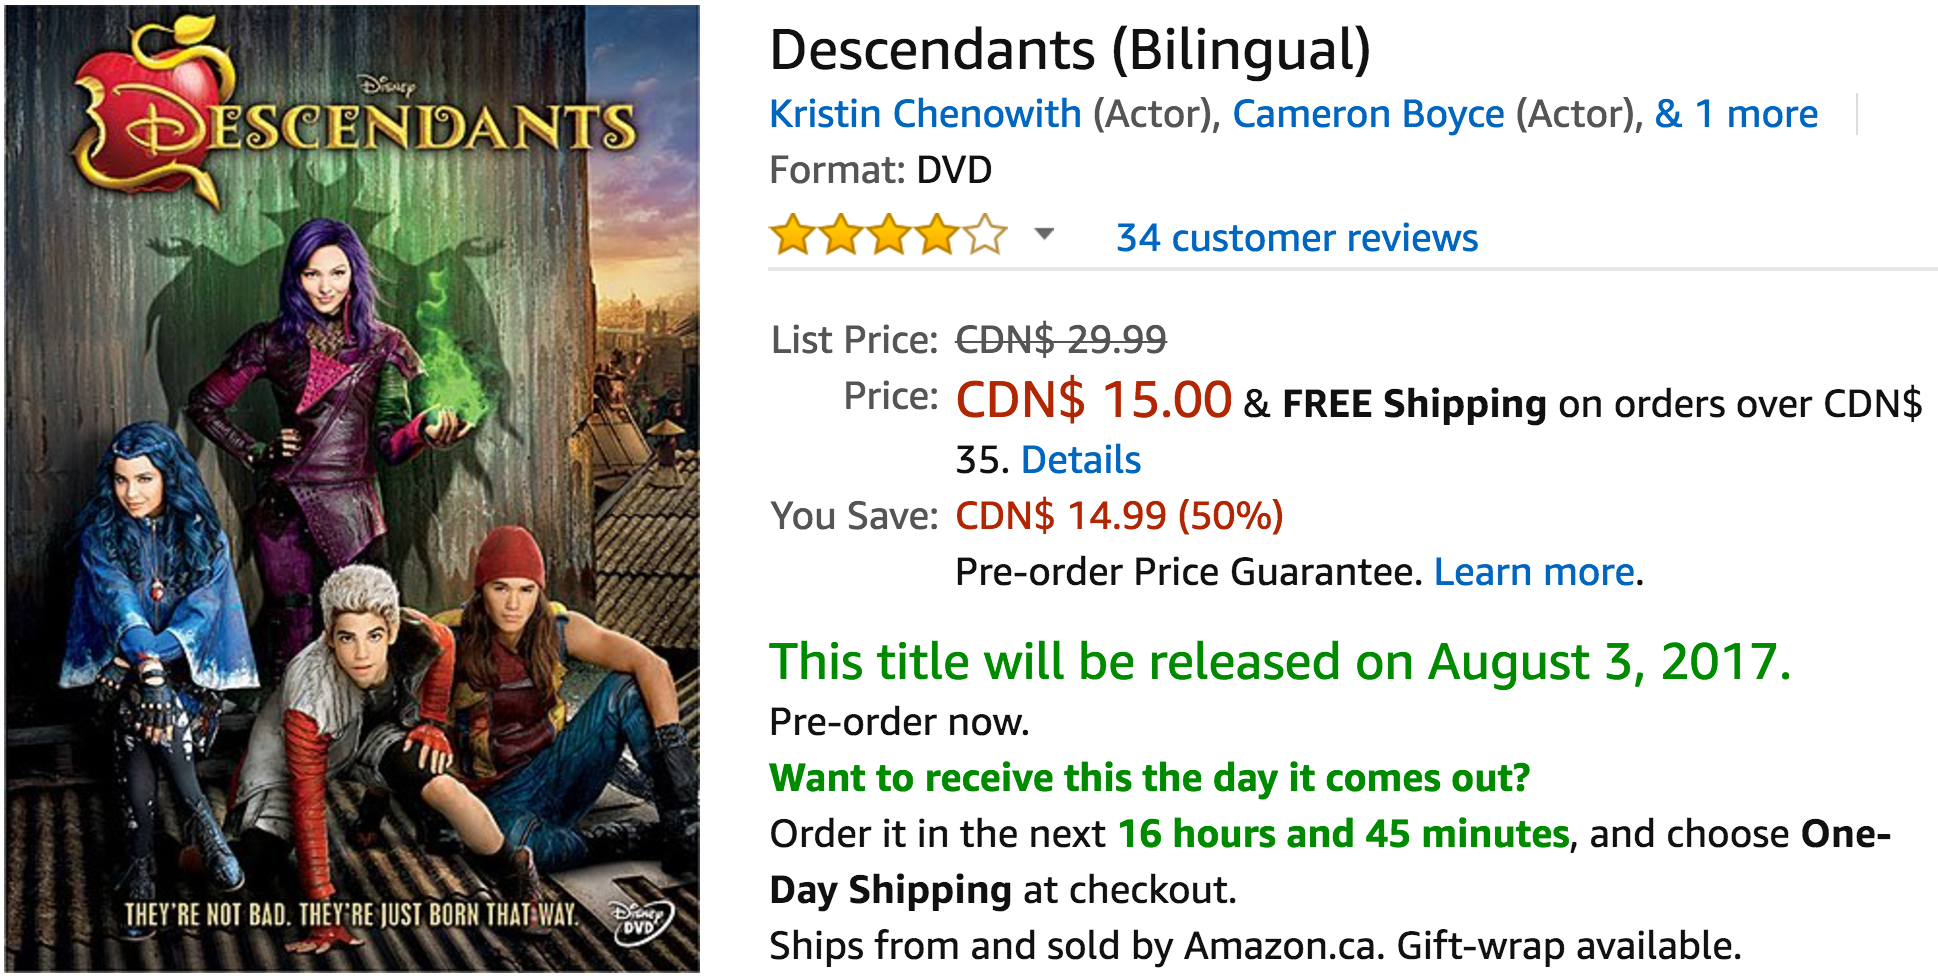1938x976 pixels.
Task: Click Kristin Chenowith actor link
Action: [925, 114]
